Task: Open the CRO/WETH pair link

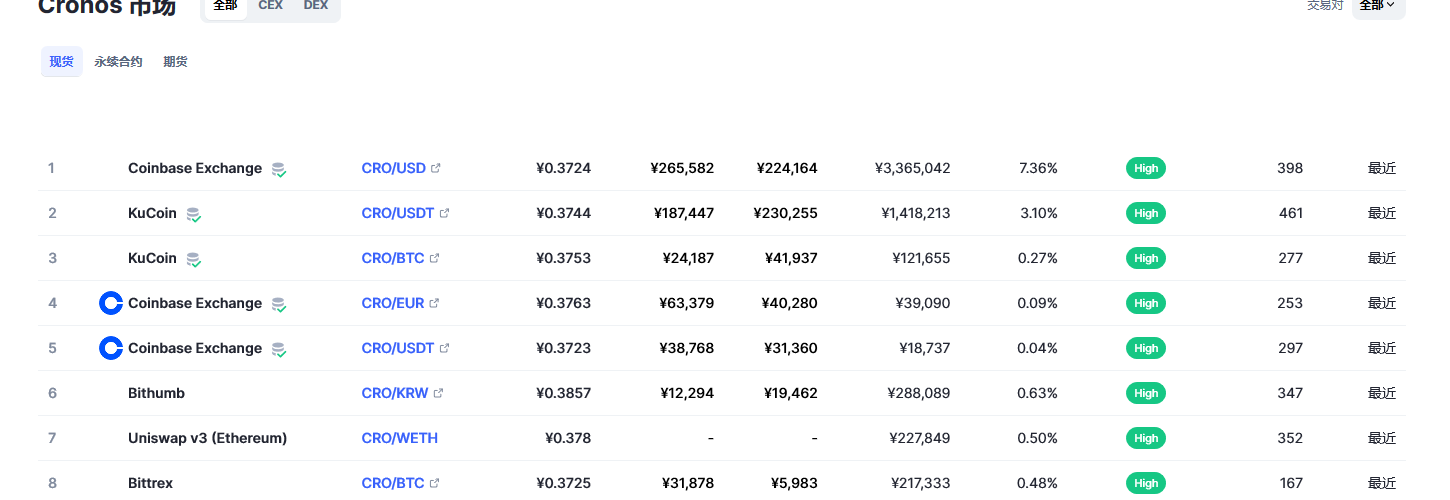Action: click(x=399, y=438)
